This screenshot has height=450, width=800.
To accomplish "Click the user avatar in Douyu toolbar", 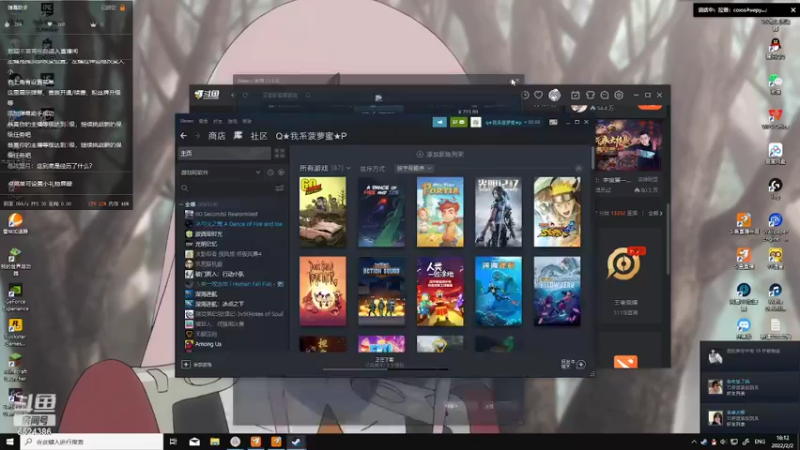I will coord(555,95).
